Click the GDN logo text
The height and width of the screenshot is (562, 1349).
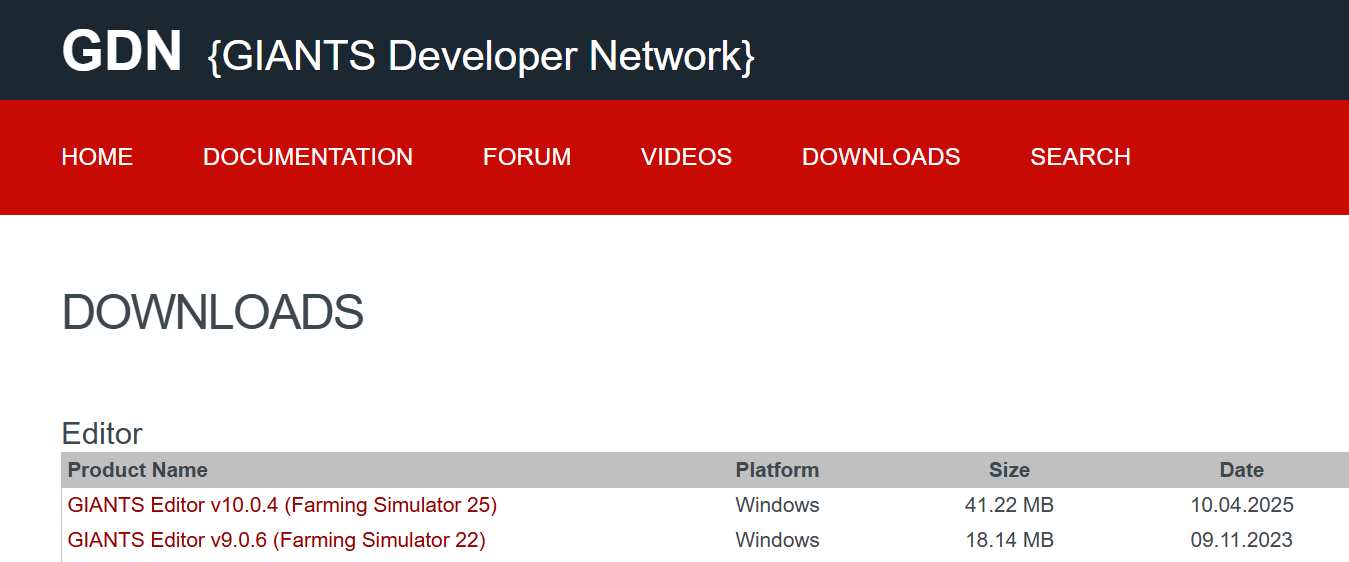[121, 51]
